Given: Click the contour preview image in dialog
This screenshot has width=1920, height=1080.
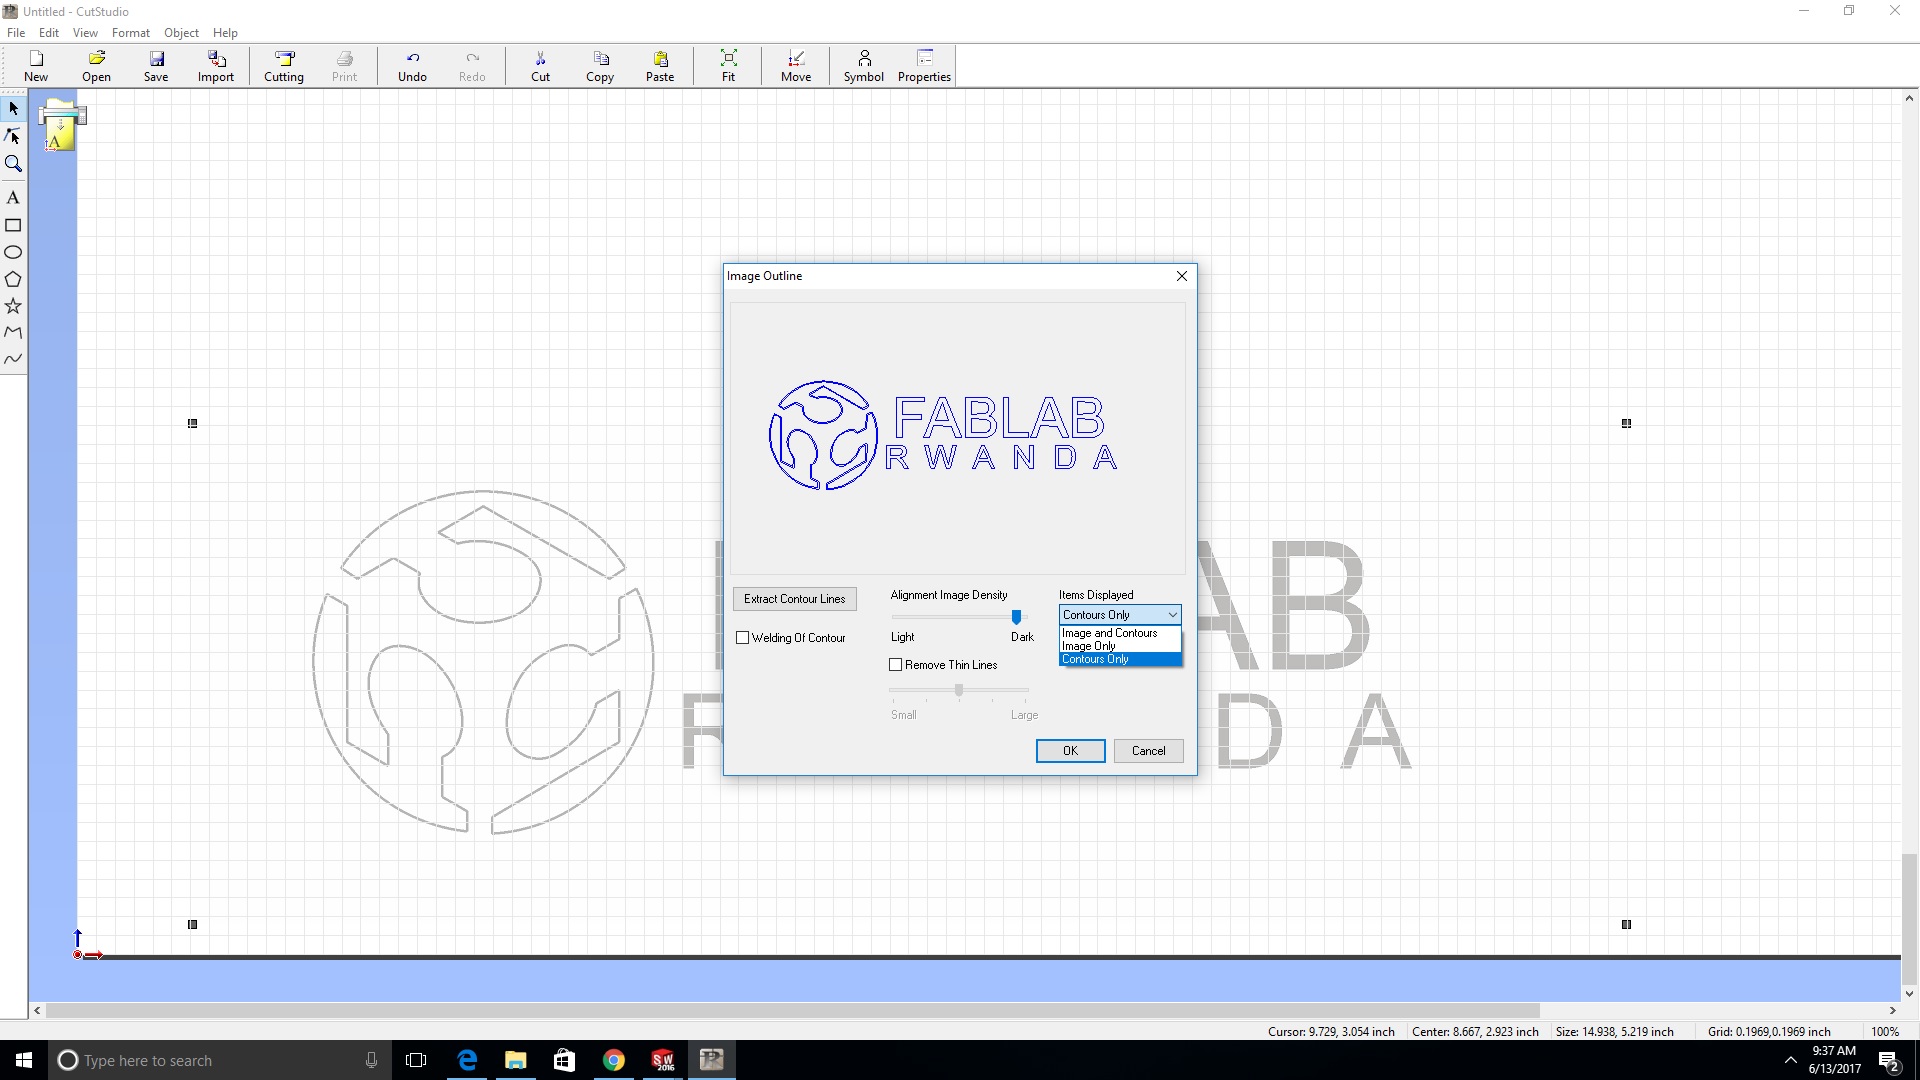Looking at the screenshot, I should [x=958, y=438].
